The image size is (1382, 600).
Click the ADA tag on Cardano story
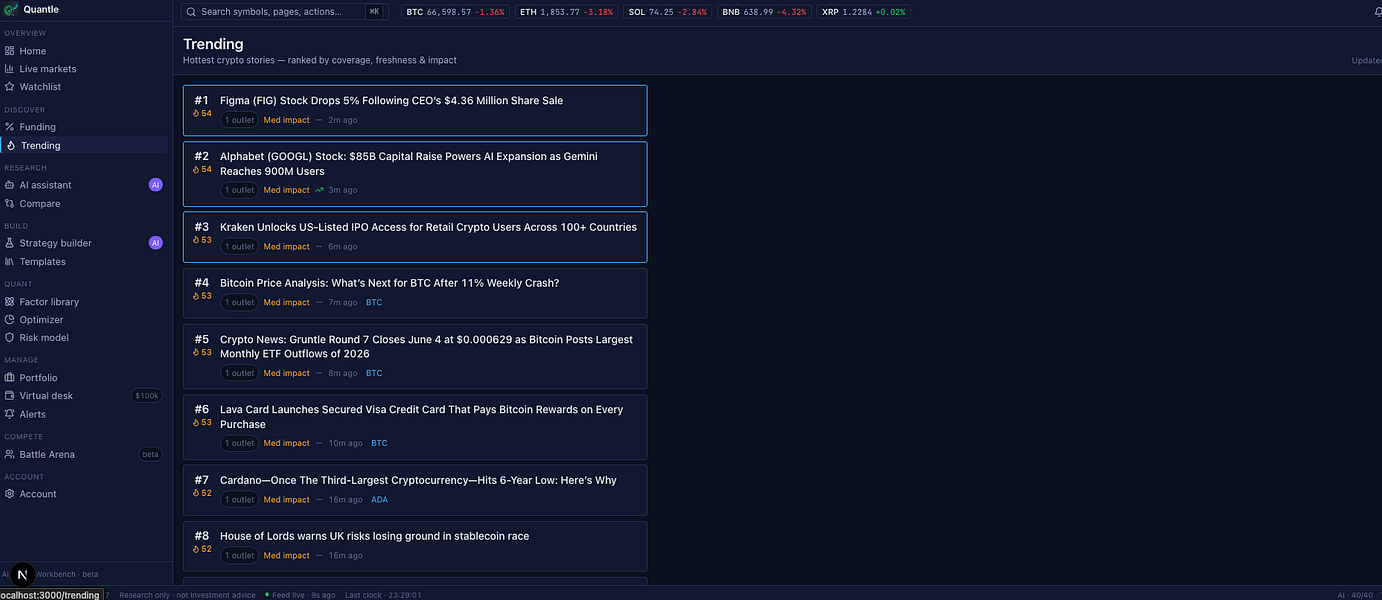[x=379, y=500]
